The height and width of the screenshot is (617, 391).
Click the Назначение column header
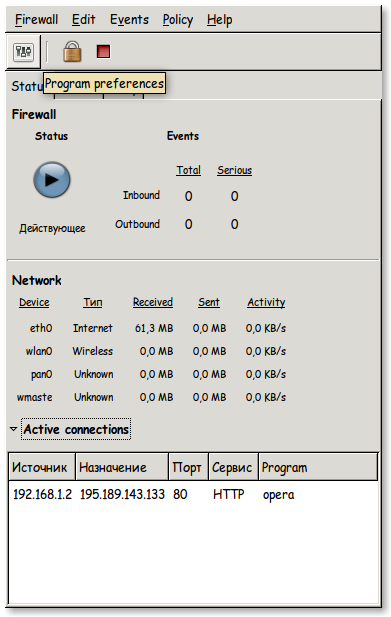[x=122, y=467]
